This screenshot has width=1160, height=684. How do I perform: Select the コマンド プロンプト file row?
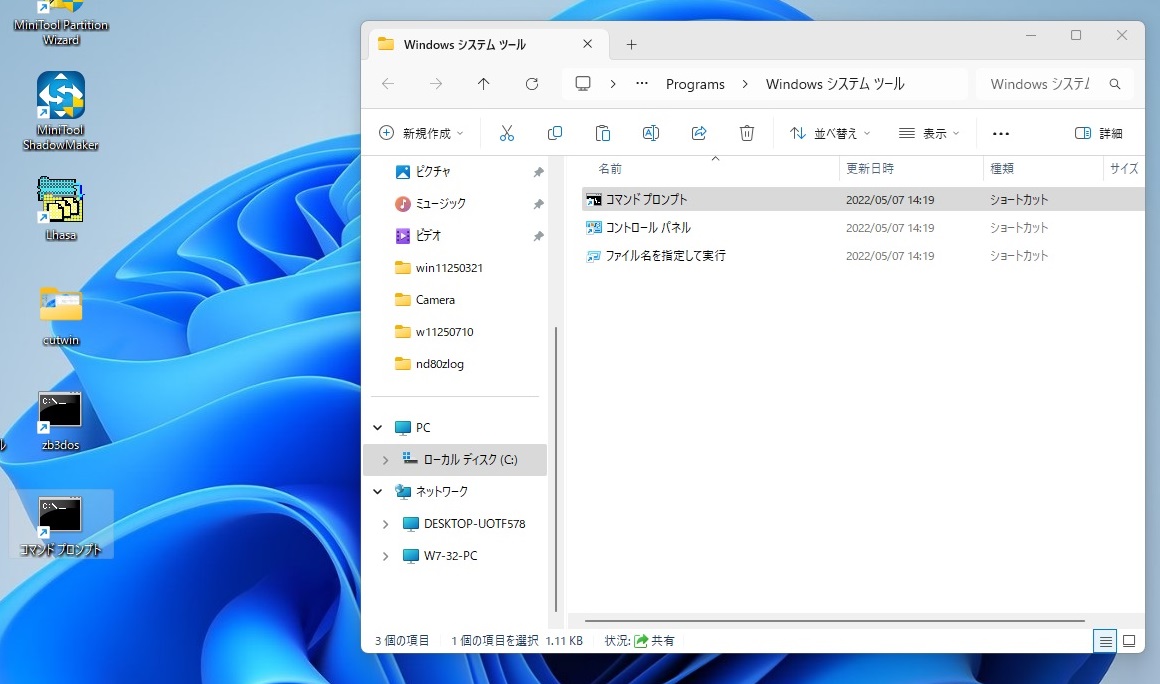click(x=863, y=200)
